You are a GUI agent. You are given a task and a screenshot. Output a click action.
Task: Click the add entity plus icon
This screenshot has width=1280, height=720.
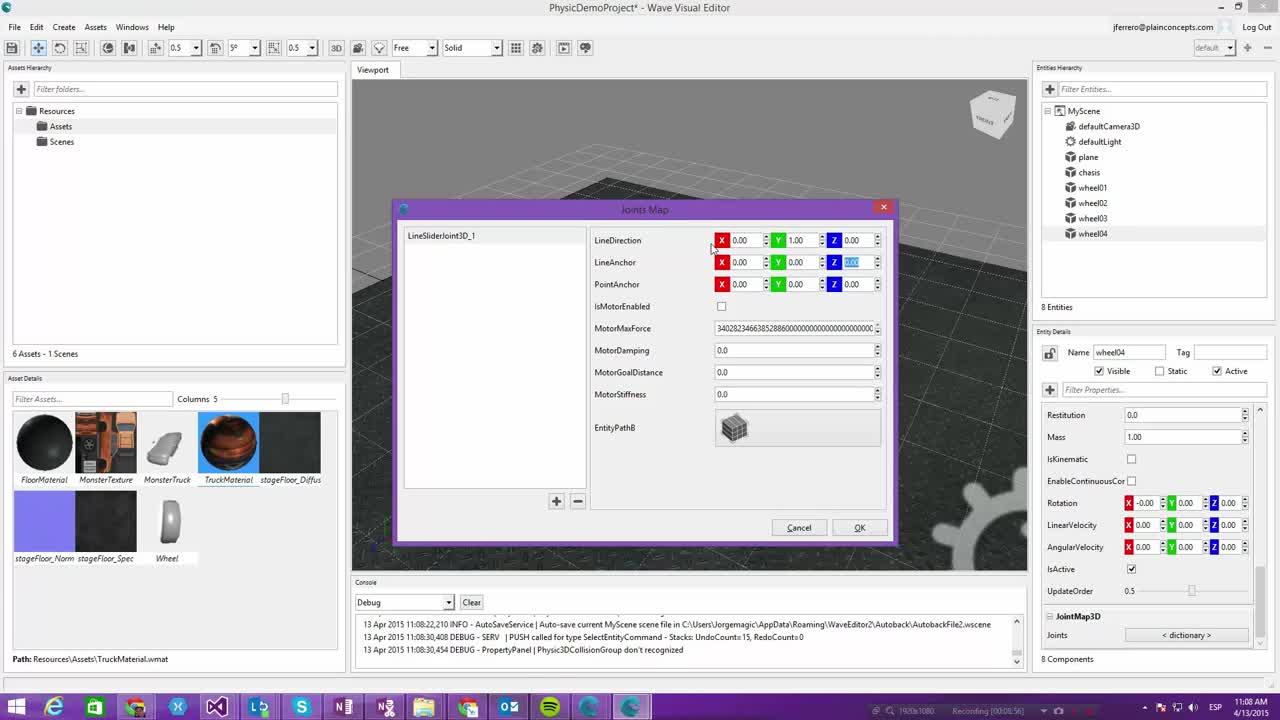(x=1049, y=89)
